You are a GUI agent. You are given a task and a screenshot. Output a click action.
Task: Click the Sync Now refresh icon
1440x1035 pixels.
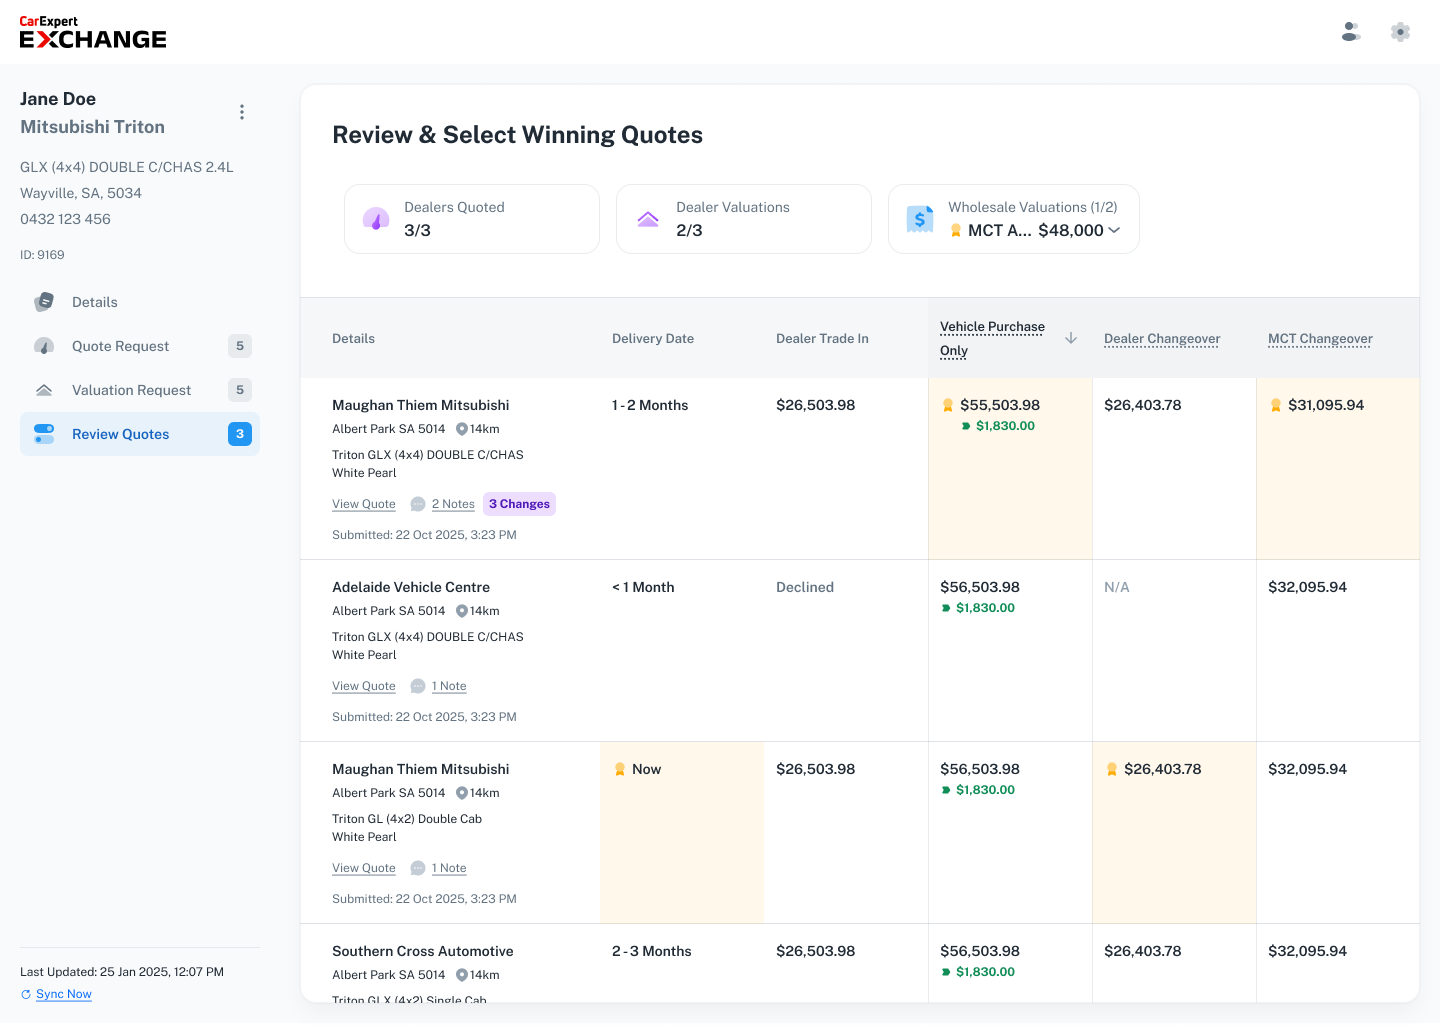[x=26, y=994]
